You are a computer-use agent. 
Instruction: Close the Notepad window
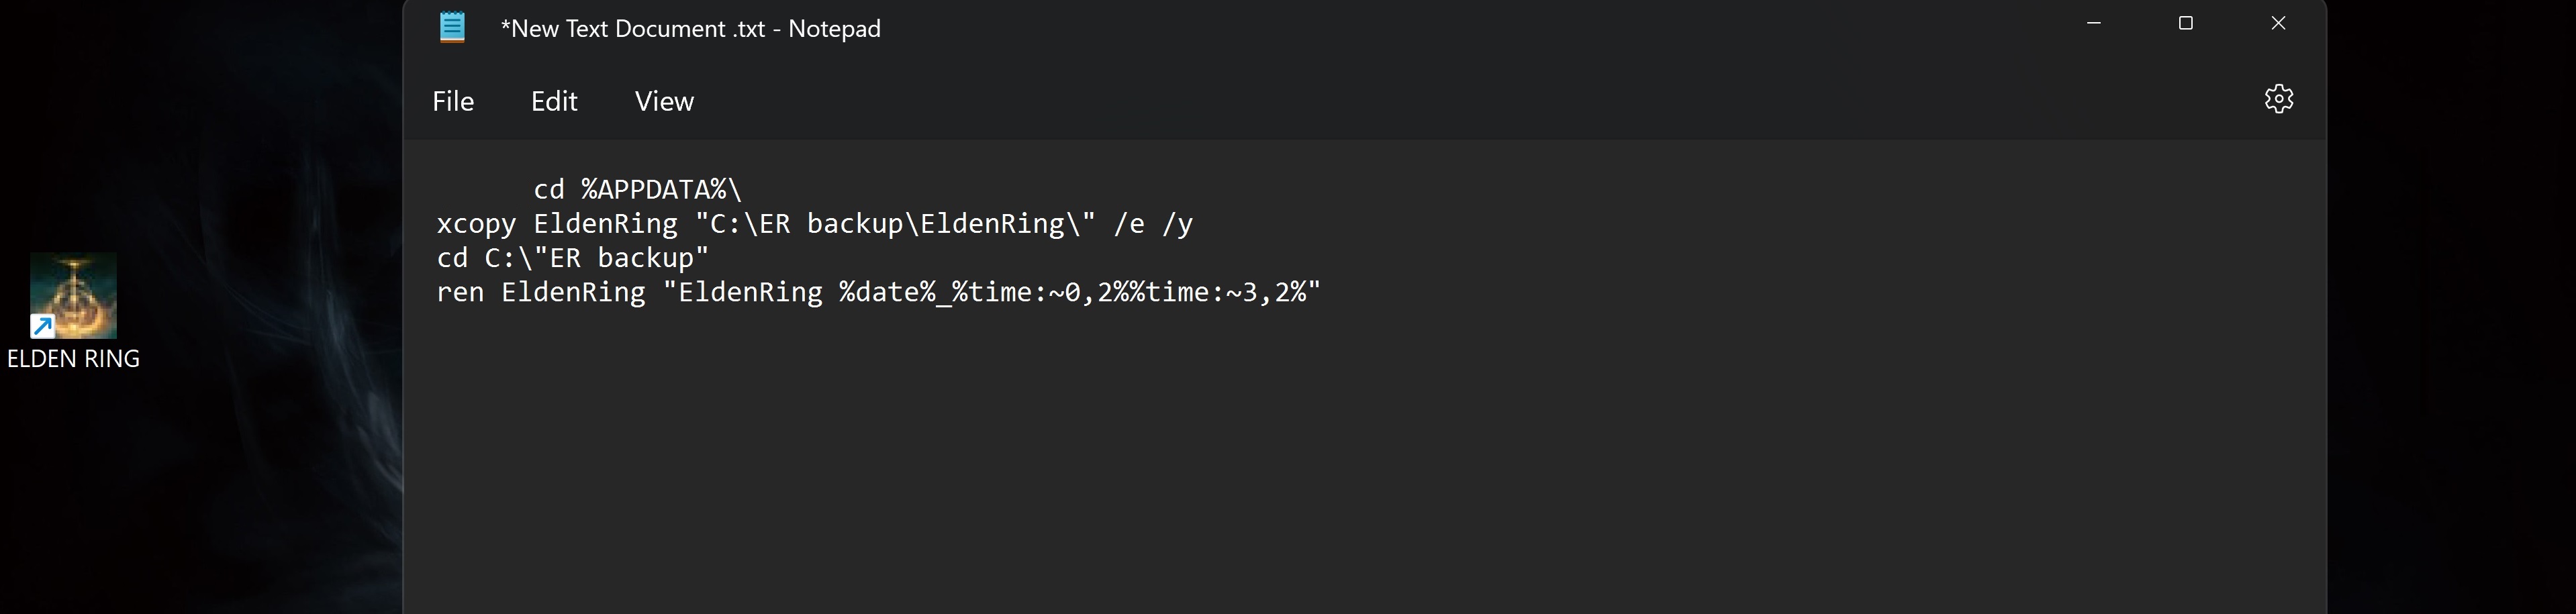(x=2278, y=23)
